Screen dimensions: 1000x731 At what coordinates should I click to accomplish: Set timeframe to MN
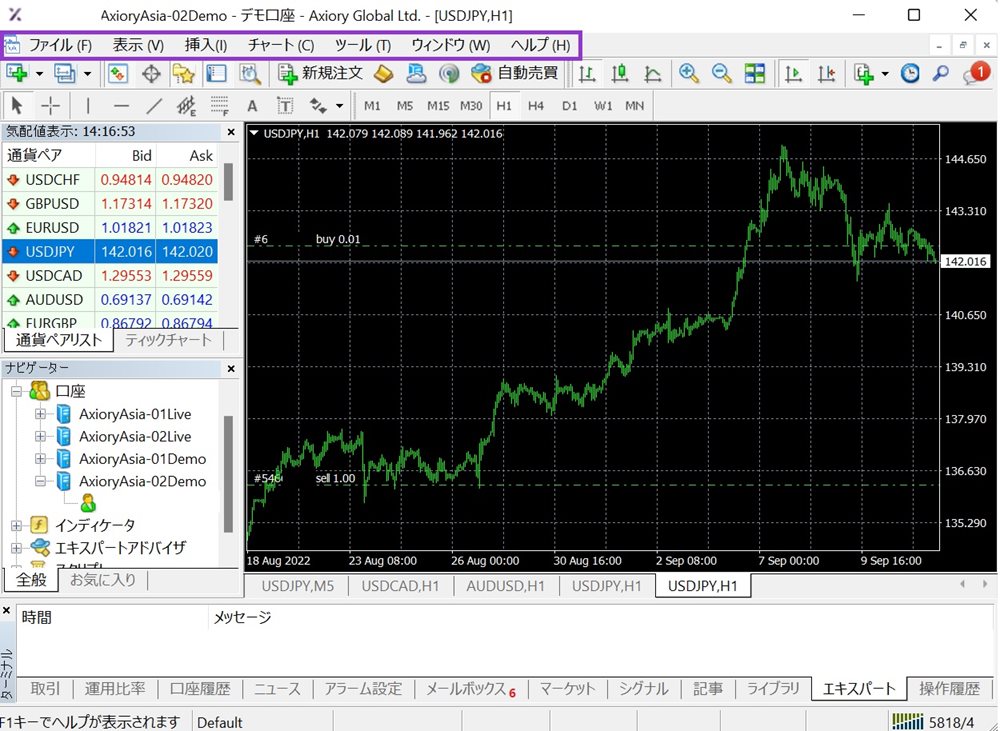tap(635, 106)
